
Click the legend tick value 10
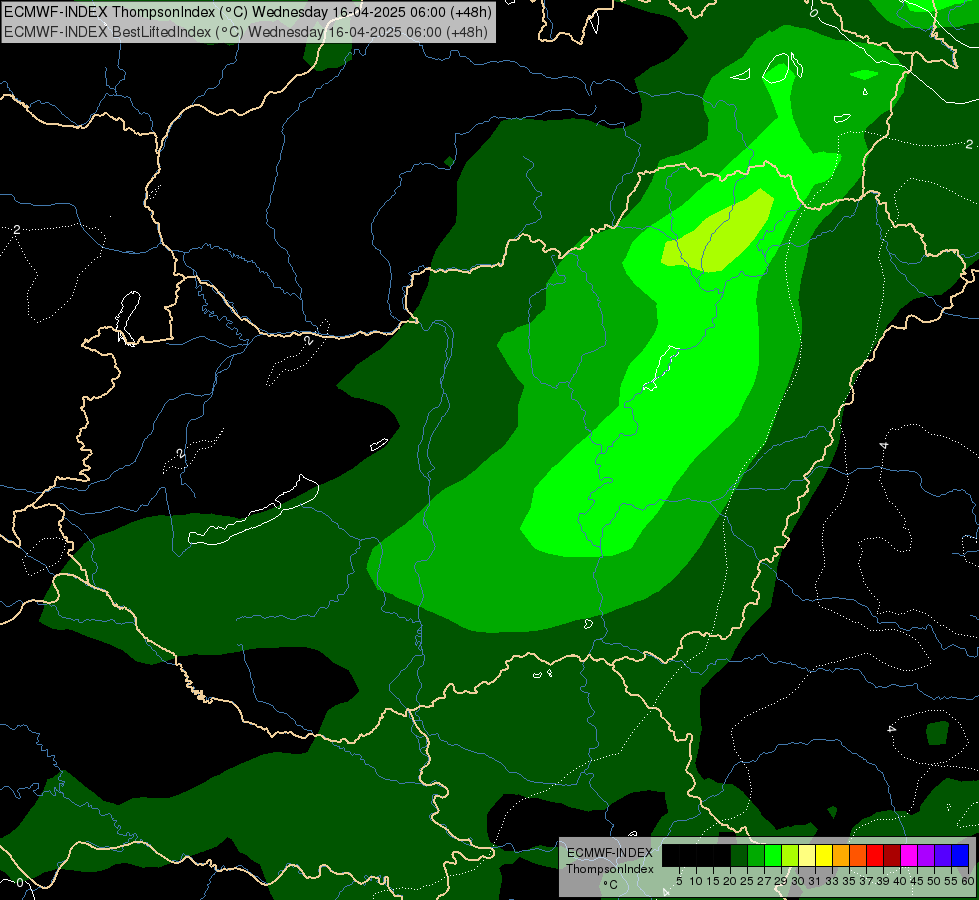696,881
